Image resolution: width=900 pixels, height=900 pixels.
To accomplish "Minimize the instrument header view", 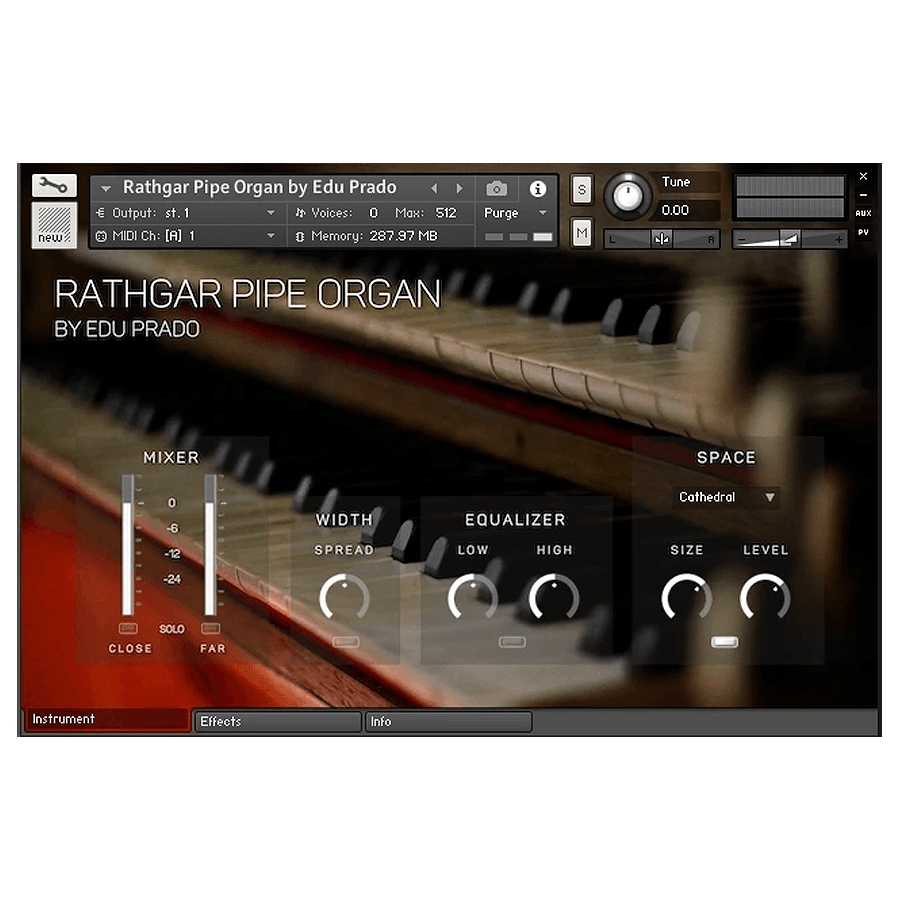I will [x=863, y=195].
